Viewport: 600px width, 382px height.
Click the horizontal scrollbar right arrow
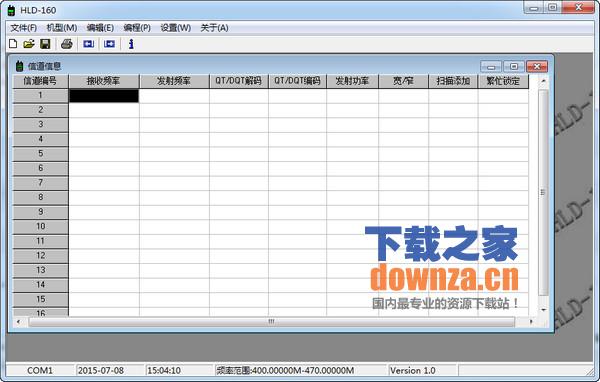pyautogui.click(x=531, y=322)
